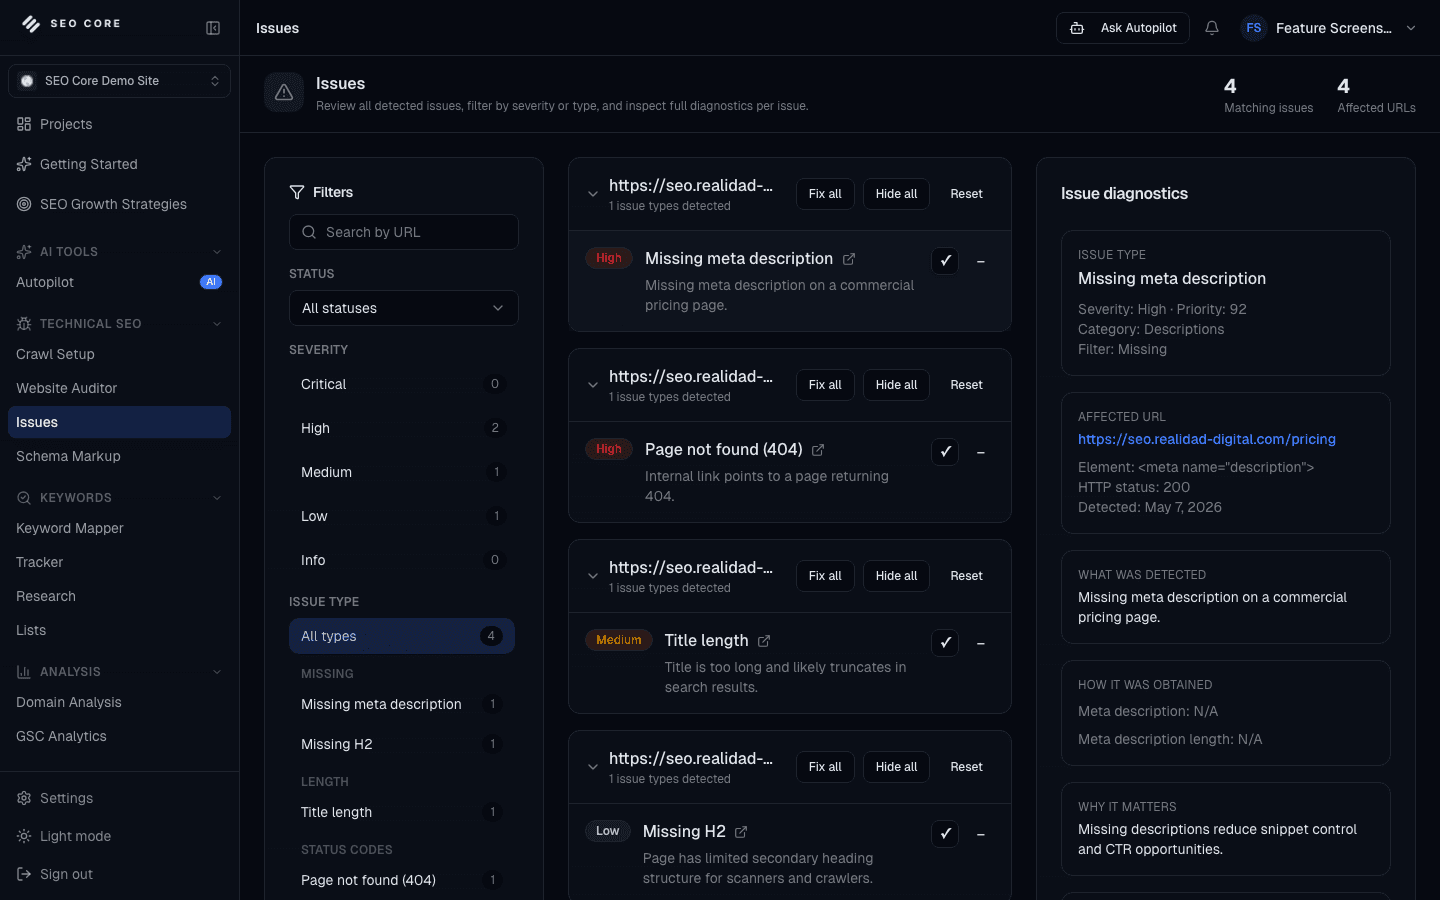Screen dimensions: 1440x900
Task: Click the Technical SEO bug icon
Action: (x=24, y=324)
